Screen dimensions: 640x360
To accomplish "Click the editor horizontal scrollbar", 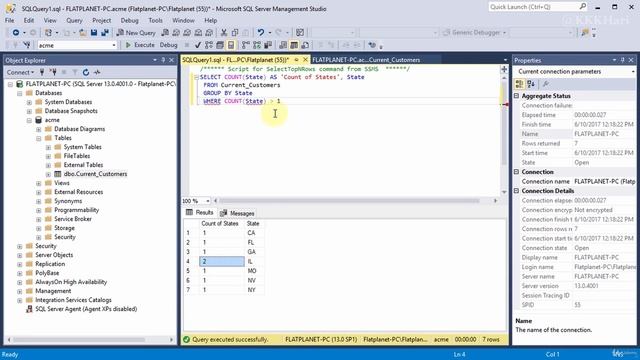I will point(349,201).
